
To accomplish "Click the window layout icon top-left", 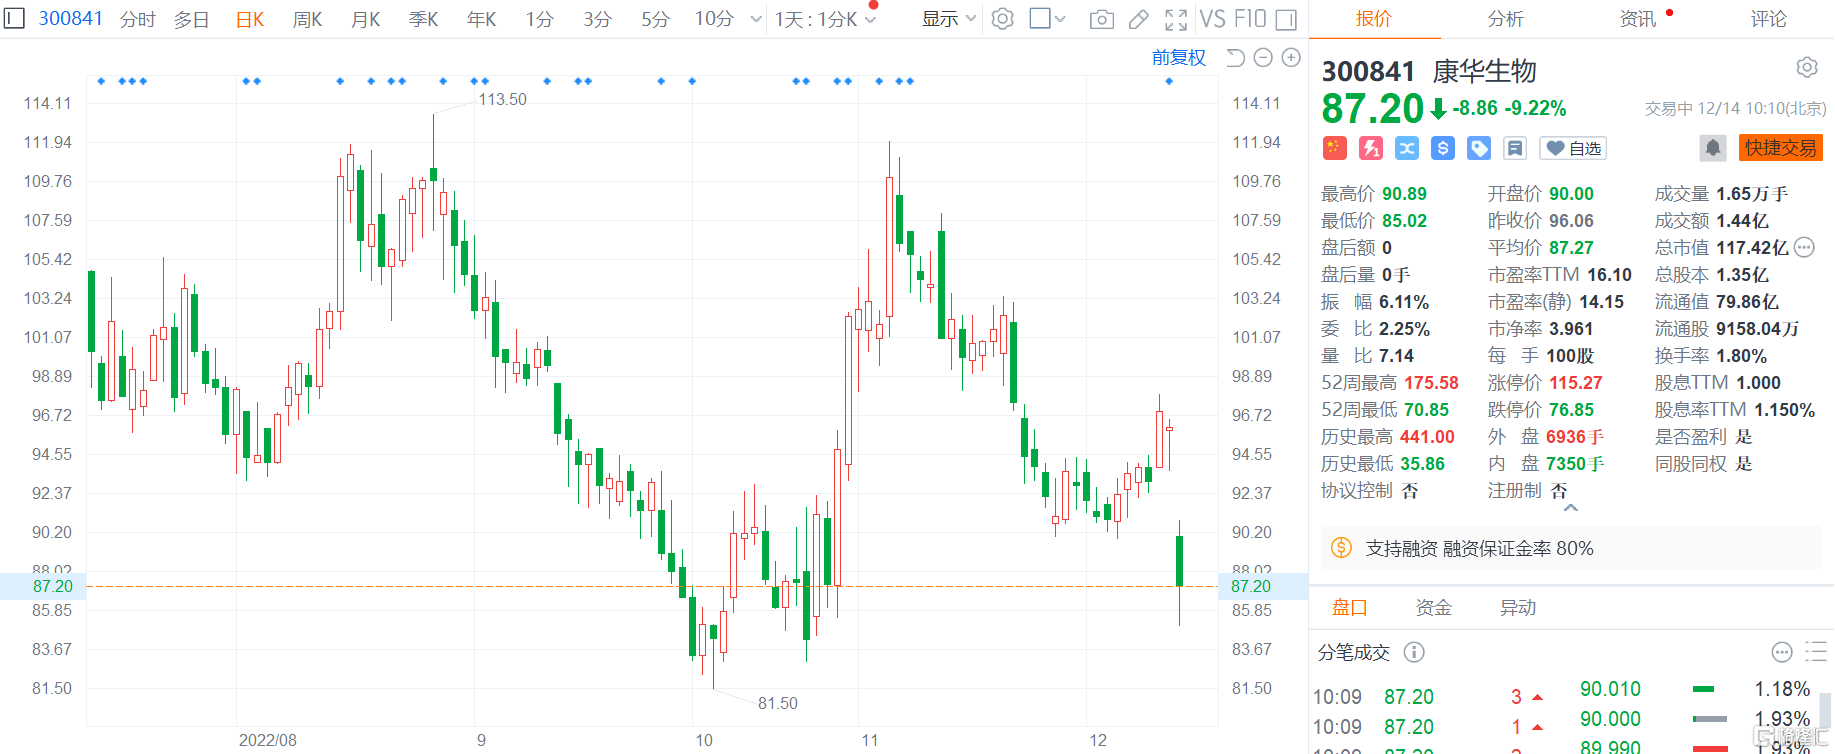I will pos(15,18).
